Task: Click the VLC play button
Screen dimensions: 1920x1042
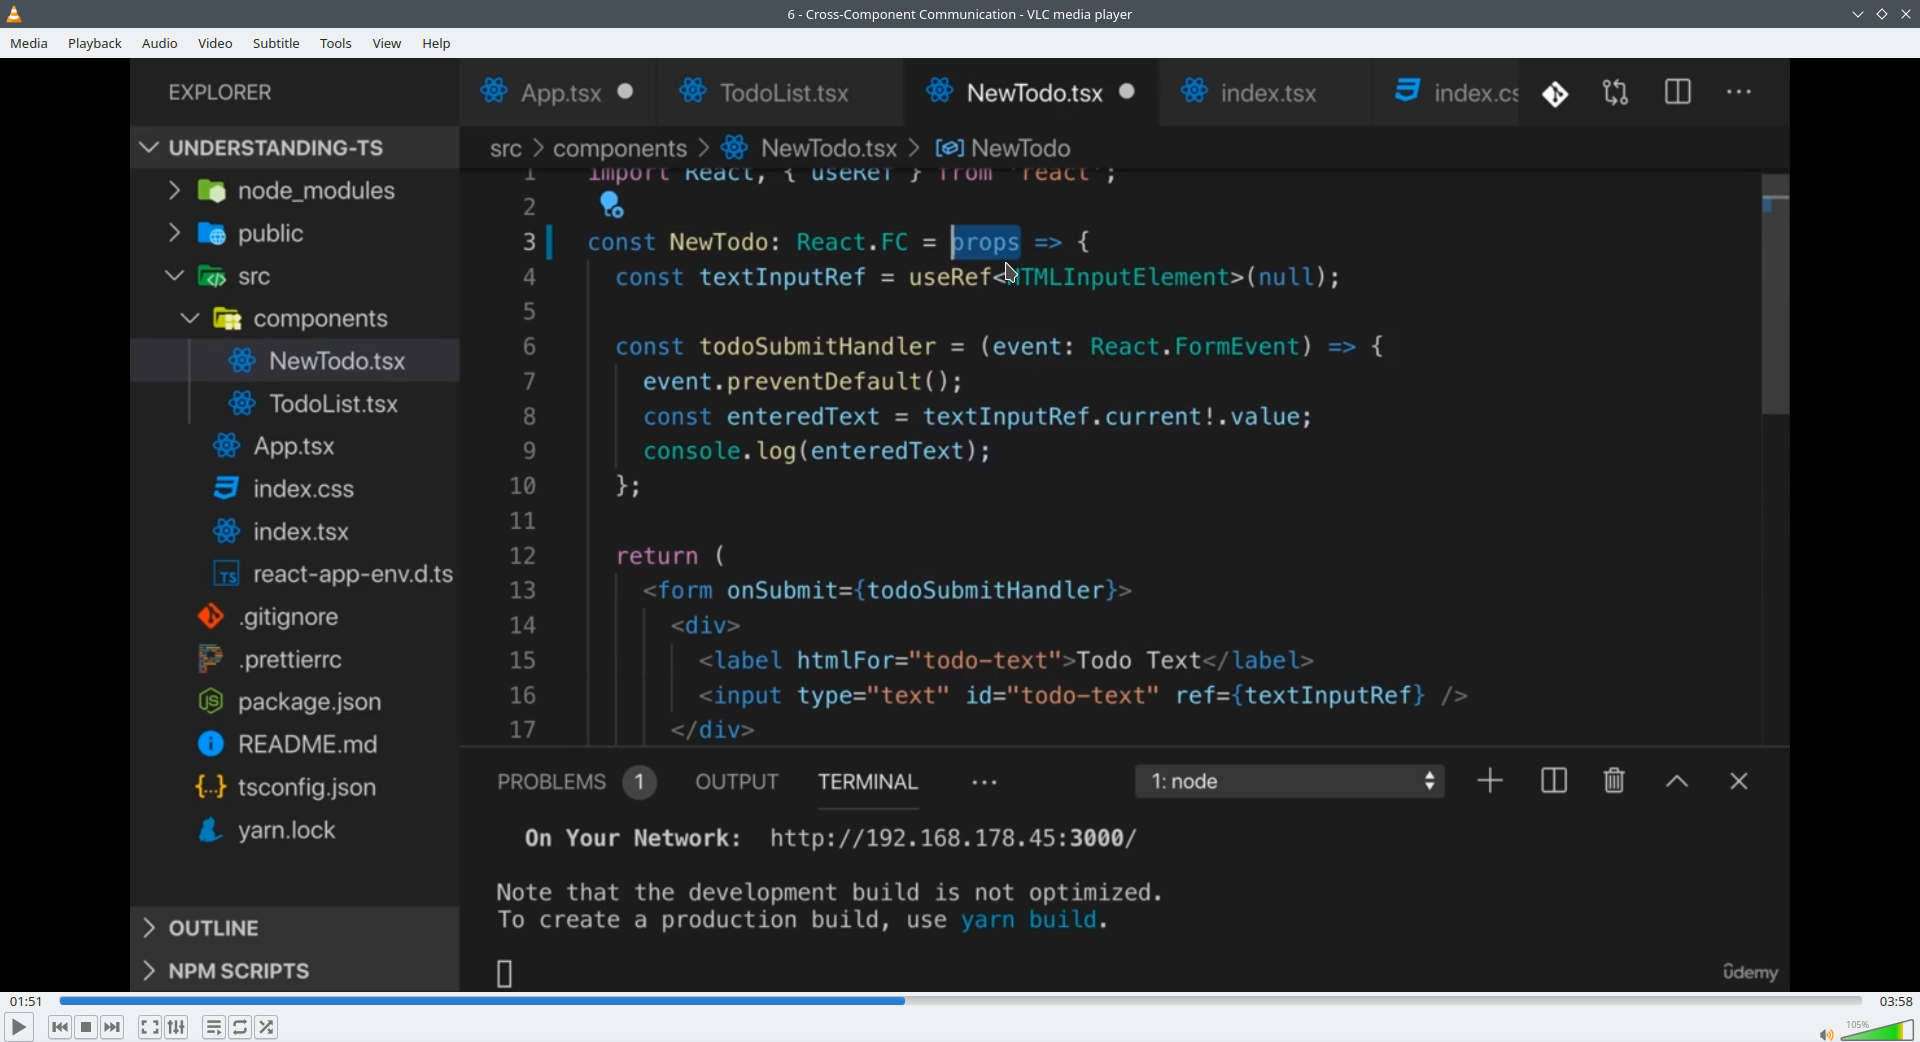Action: click(x=18, y=1027)
